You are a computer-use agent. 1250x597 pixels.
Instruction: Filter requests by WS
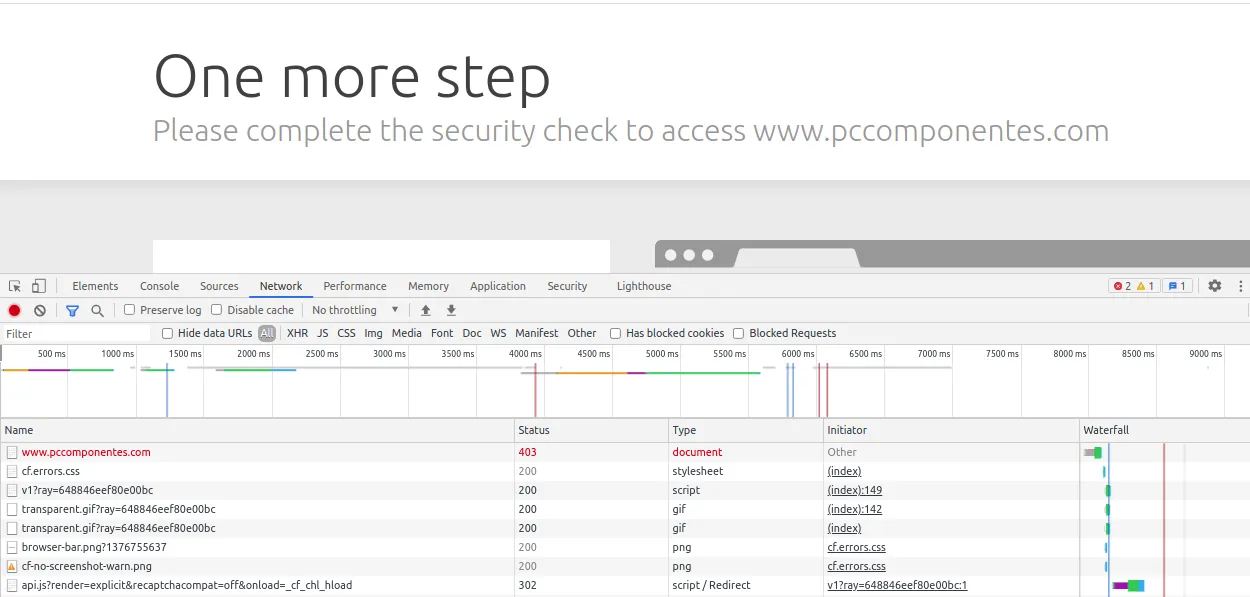498,333
